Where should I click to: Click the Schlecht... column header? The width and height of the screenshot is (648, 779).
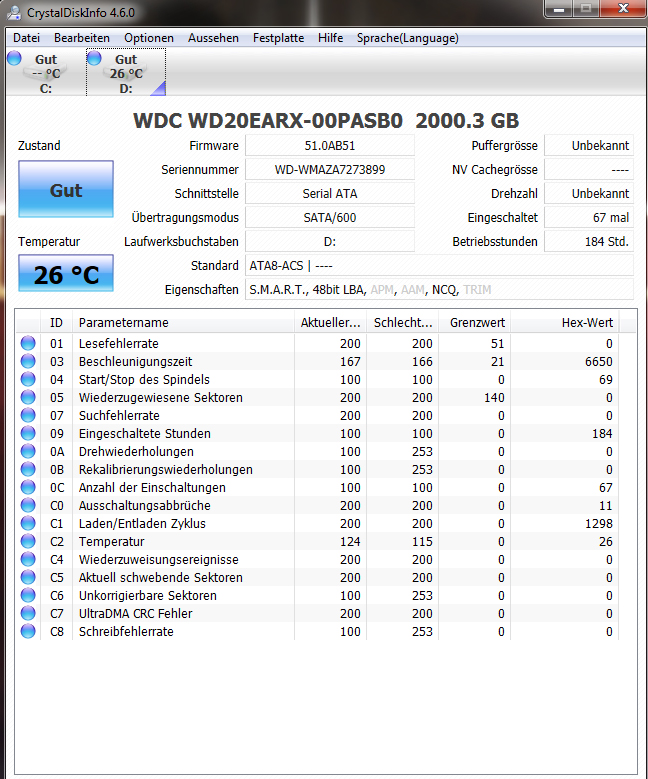point(403,322)
